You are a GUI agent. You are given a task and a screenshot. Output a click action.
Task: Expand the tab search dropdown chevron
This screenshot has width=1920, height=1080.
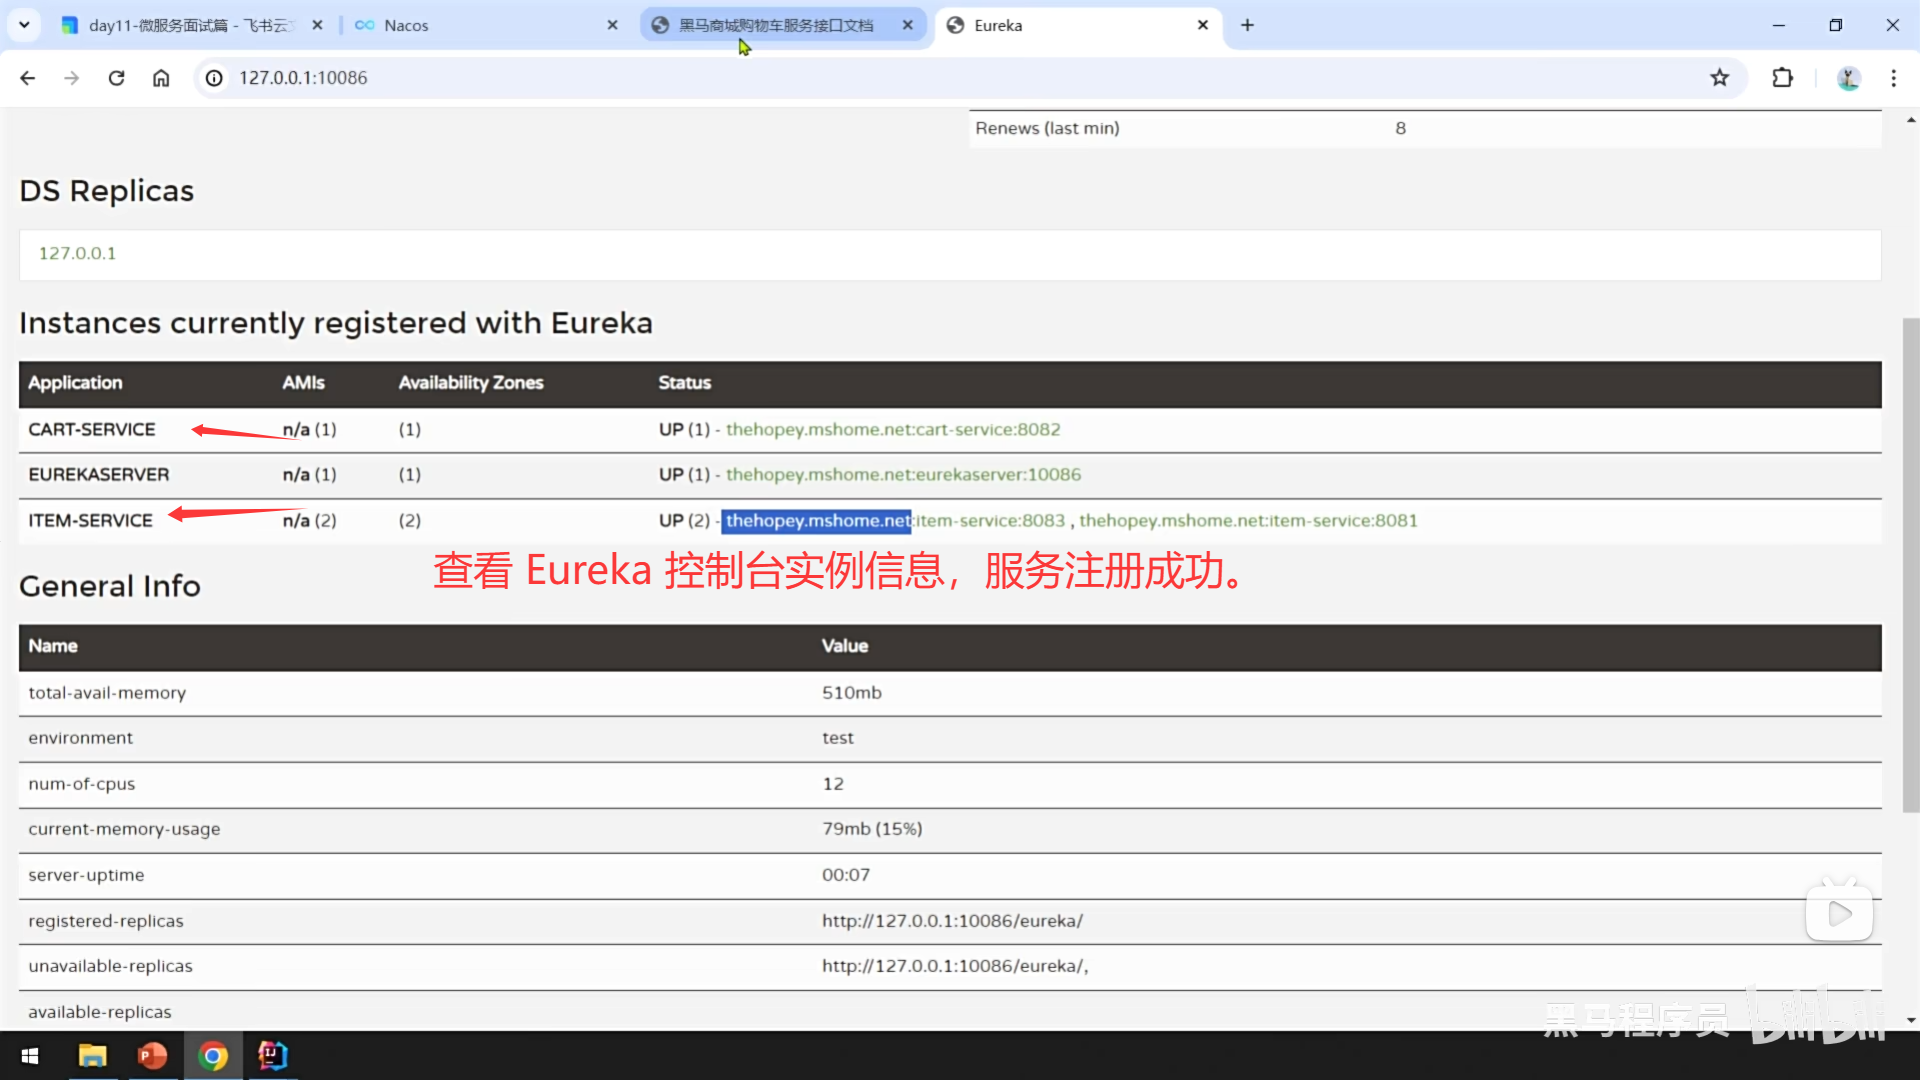24,25
